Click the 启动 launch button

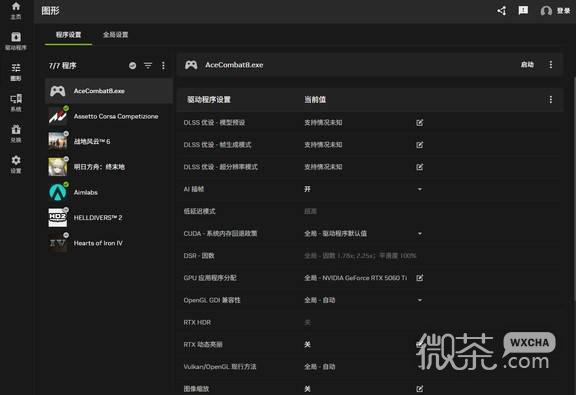point(527,65)
